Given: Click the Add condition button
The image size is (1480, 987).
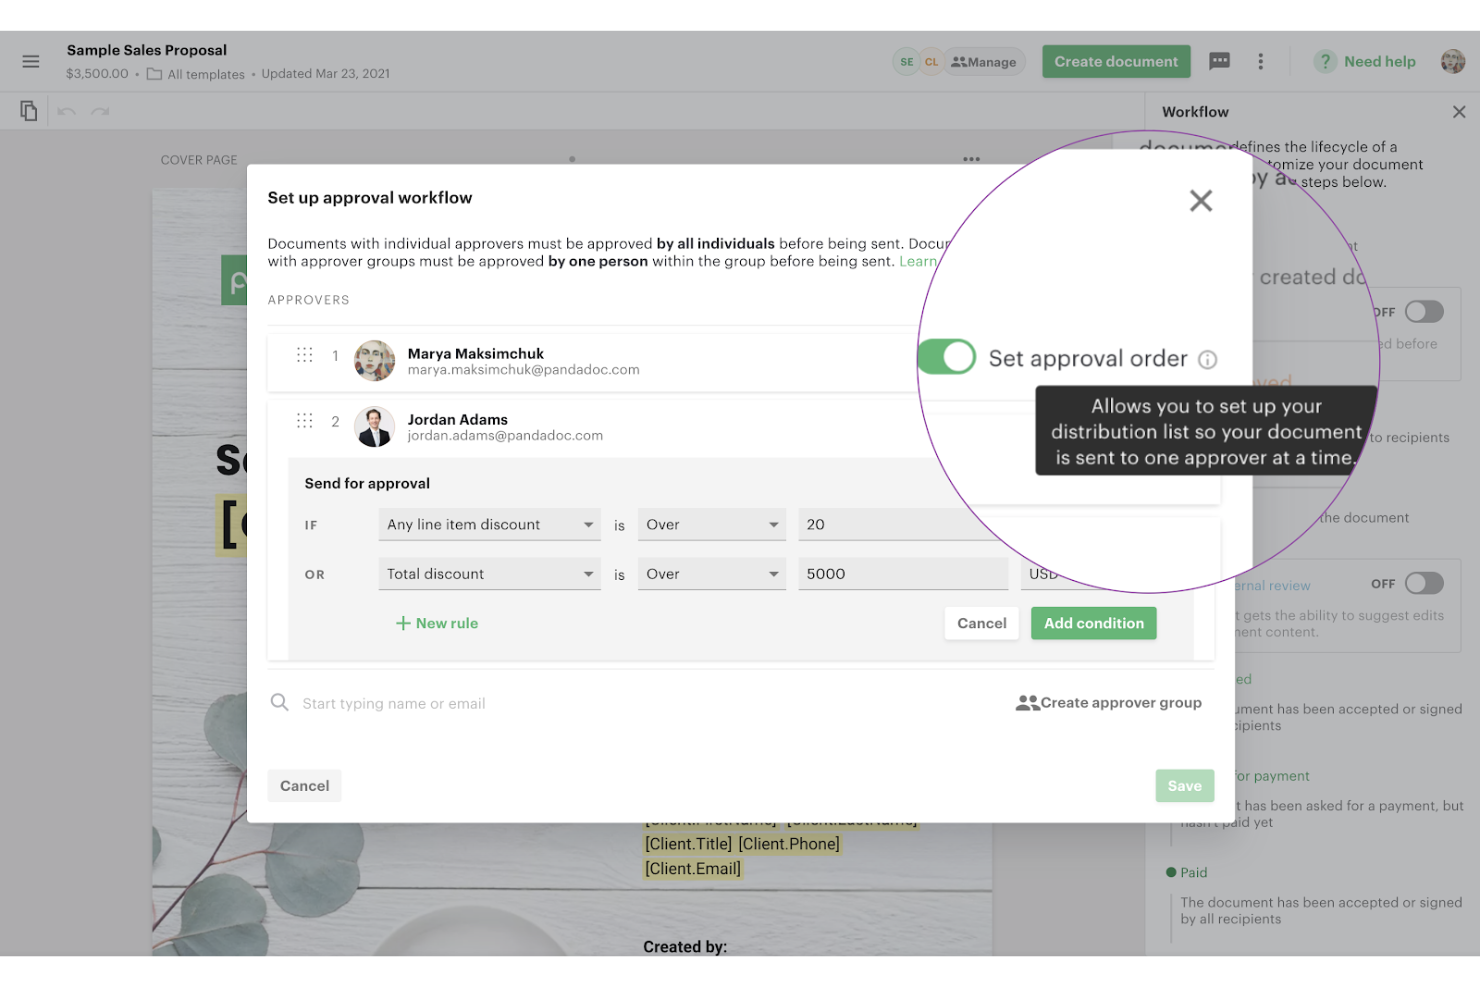Looking at the screenshot, I should coord(1094,623).
